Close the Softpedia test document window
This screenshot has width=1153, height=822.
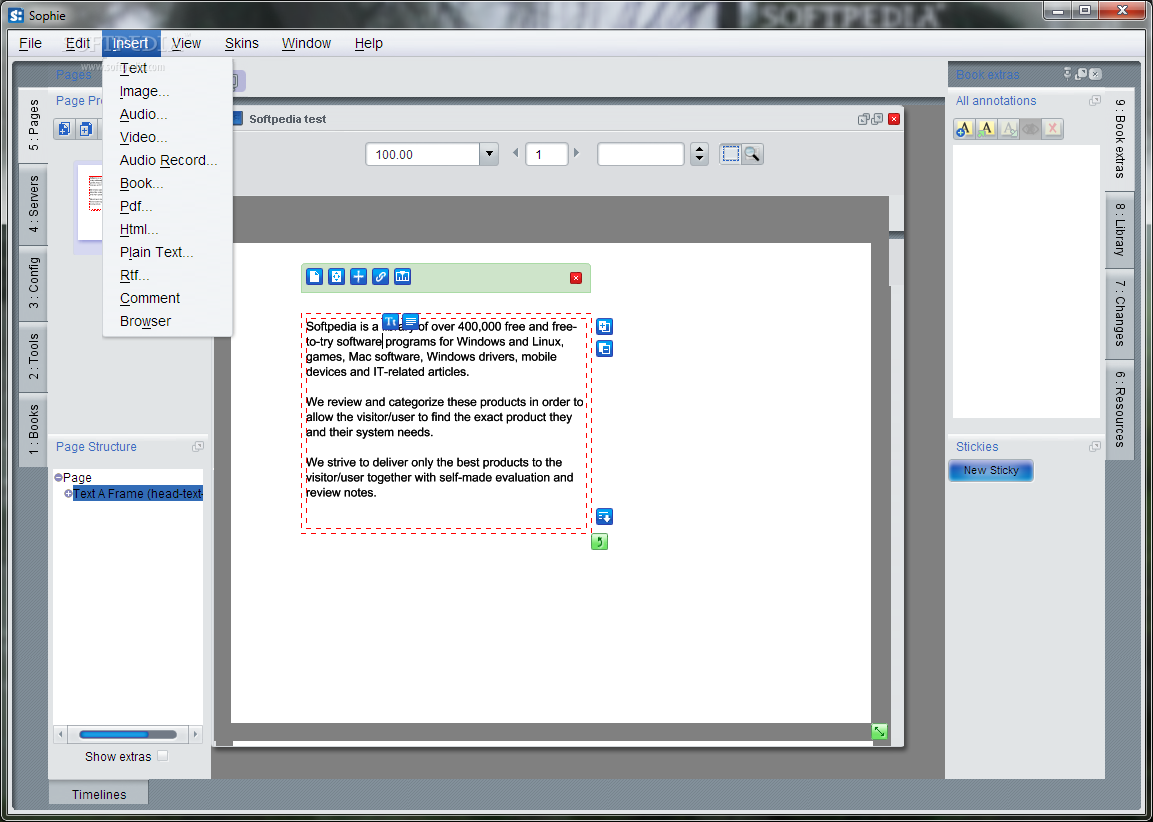pos(894,119)
